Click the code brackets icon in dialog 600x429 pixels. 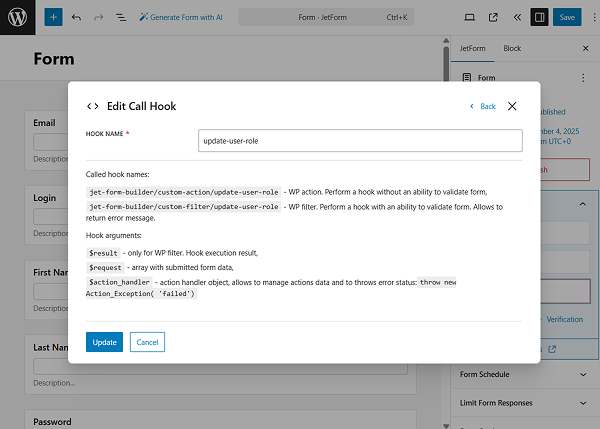tap(93, 106)
